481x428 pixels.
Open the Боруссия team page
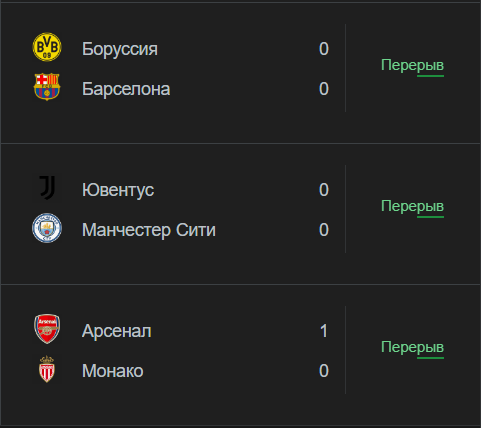pyautogui.click(x=120, y=49)
